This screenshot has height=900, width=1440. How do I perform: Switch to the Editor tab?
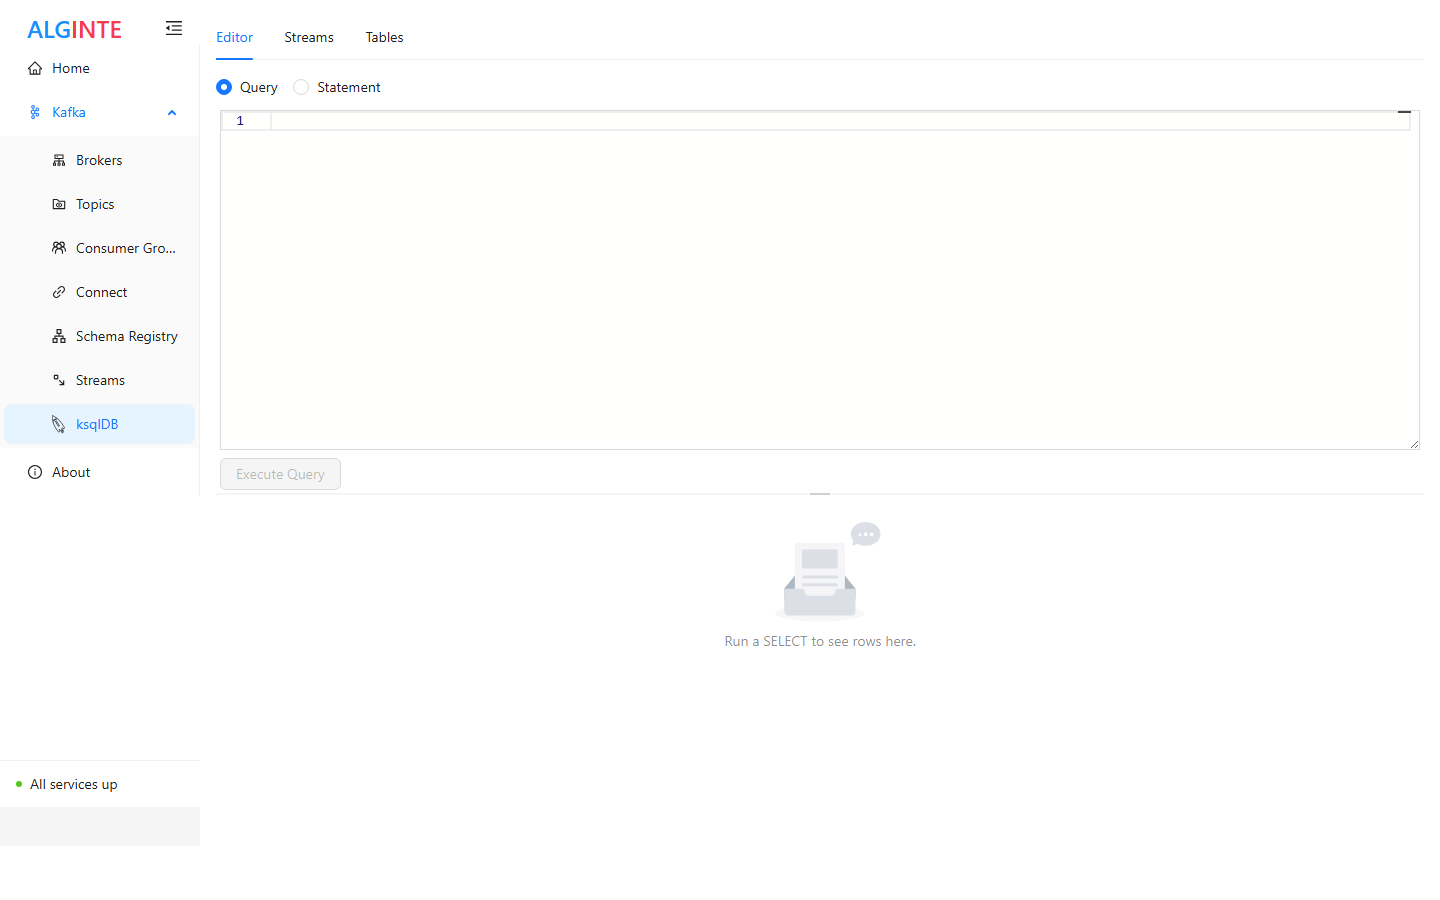234,37
